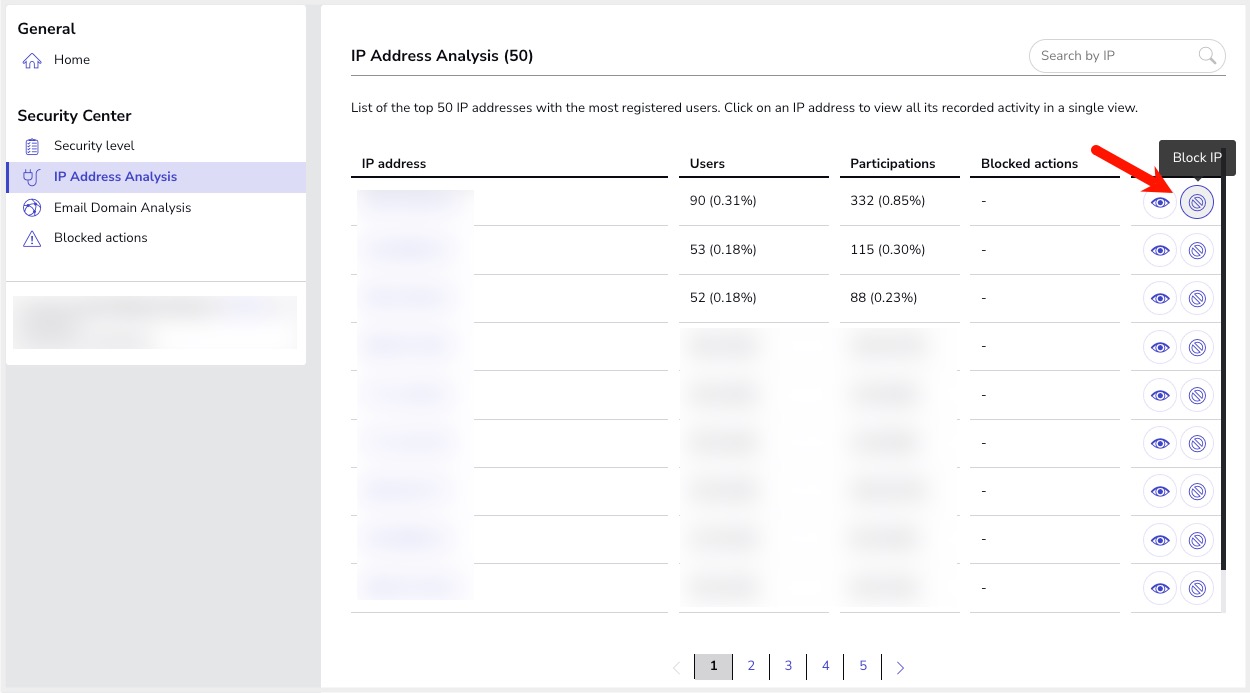The width and height of the screenshot is (1250, 693).
Task: Click the Security level clipboard icon
Action: pos(32,146)
